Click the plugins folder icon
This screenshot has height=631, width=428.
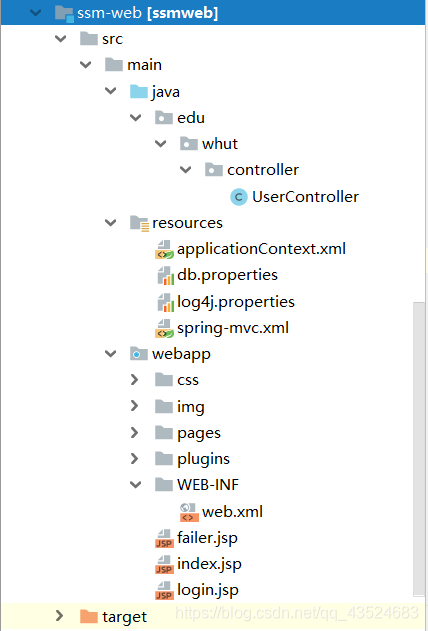pyautogui.click(x=164, y=459)
